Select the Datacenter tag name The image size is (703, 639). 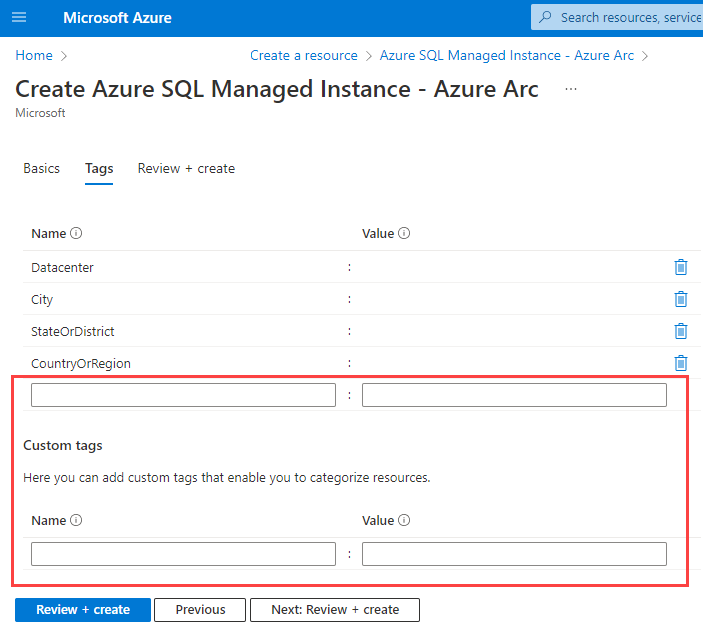point(62,268)
